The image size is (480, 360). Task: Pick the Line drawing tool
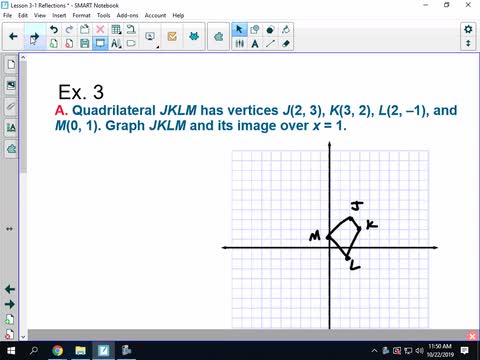pyautogui.click(x=270, y=43)
